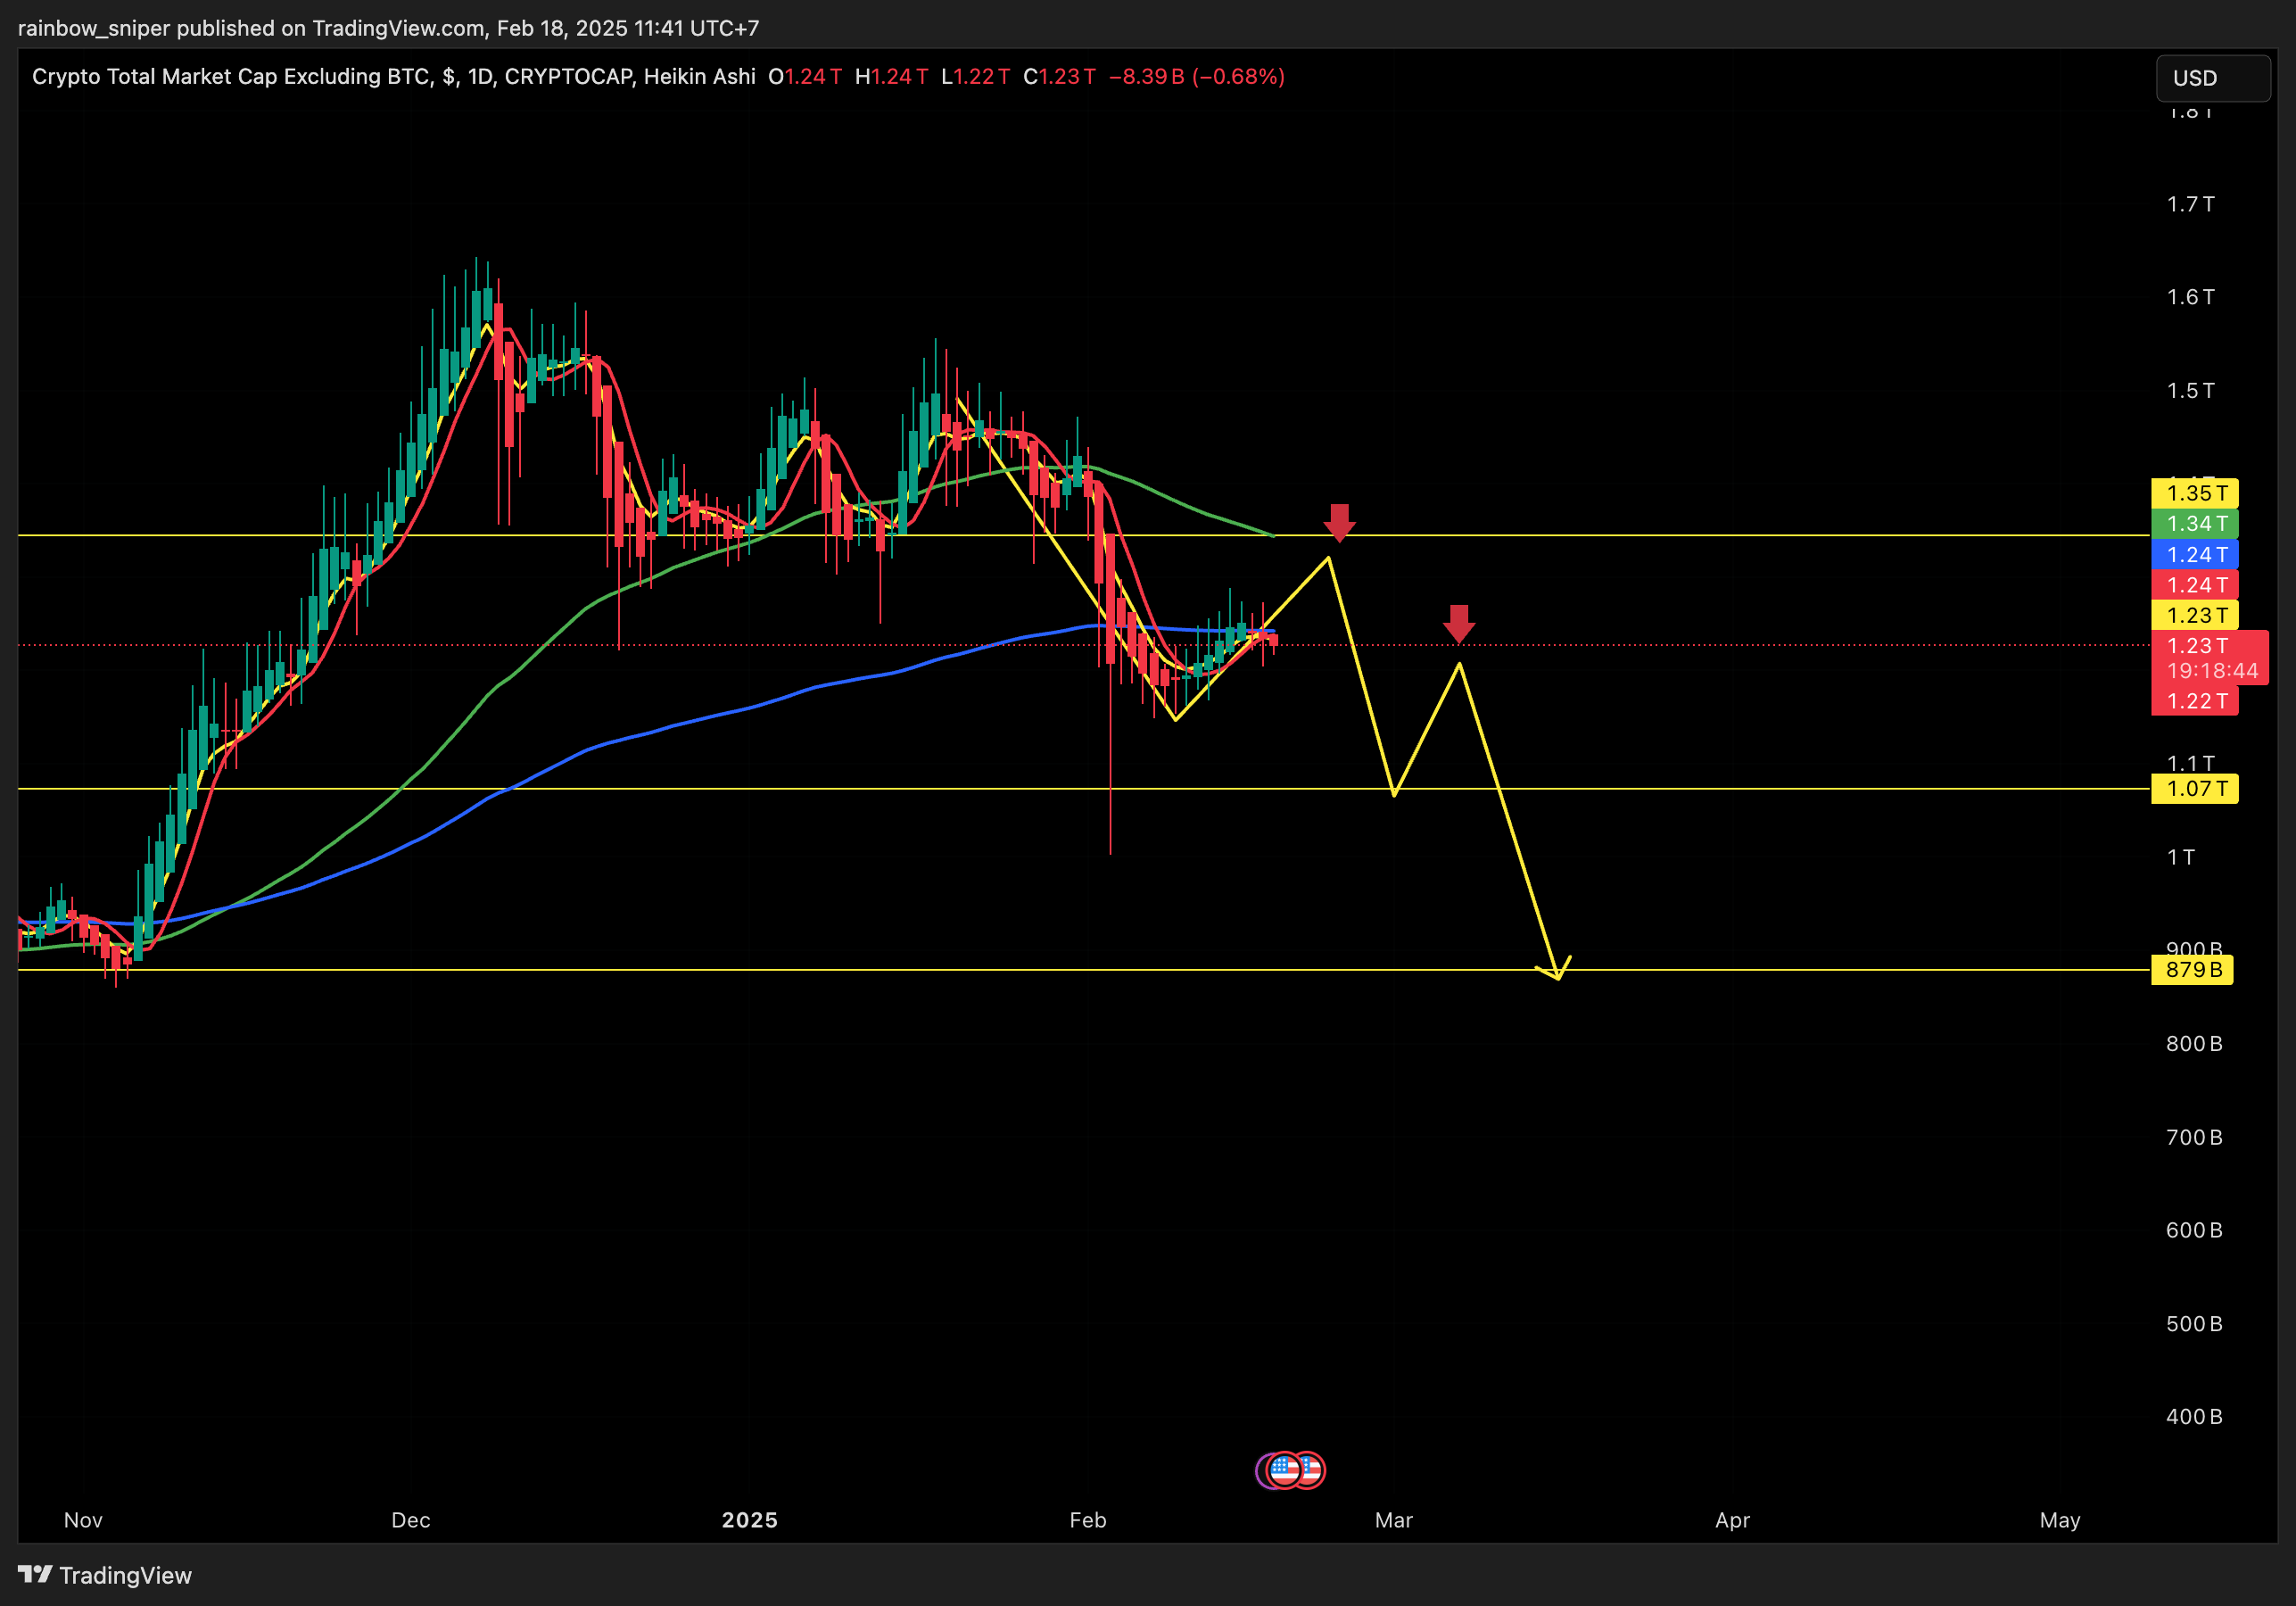2296x1606 pixels.
Task: Click the 1.6 T price axis label
Action: 2190,297
